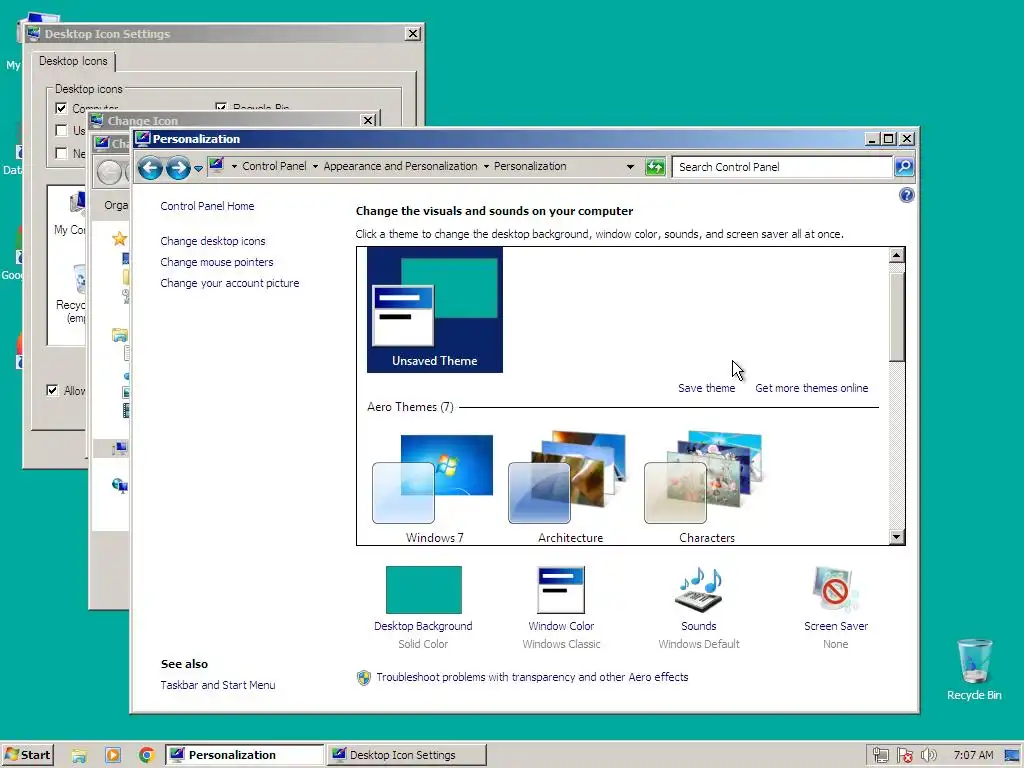Open recent pages dropdown next to Forward
Screen dimensions: 1024x768
[199, 168]
